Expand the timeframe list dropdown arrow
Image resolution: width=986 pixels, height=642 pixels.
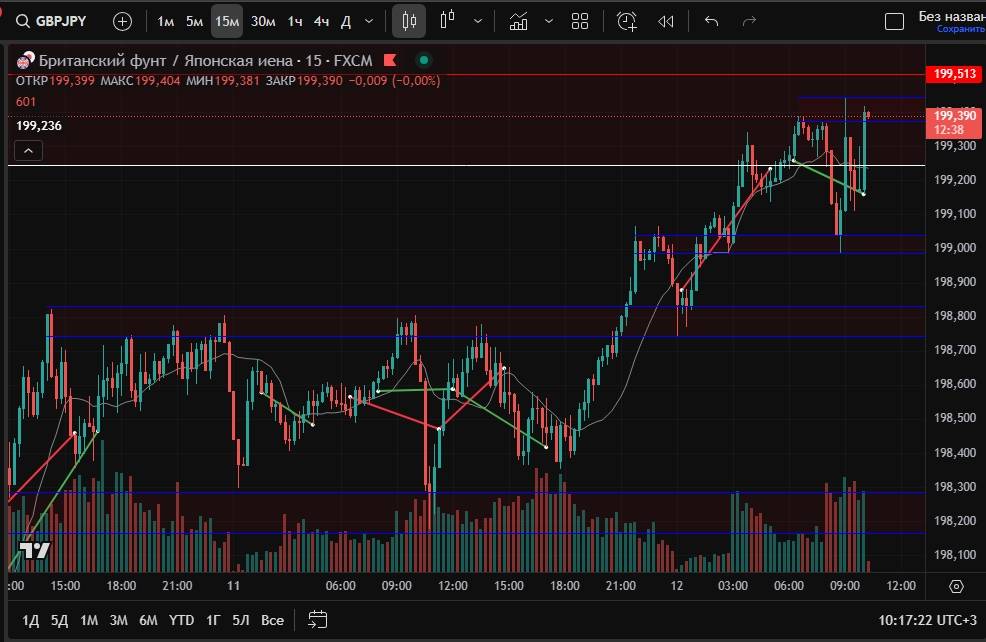370,21
